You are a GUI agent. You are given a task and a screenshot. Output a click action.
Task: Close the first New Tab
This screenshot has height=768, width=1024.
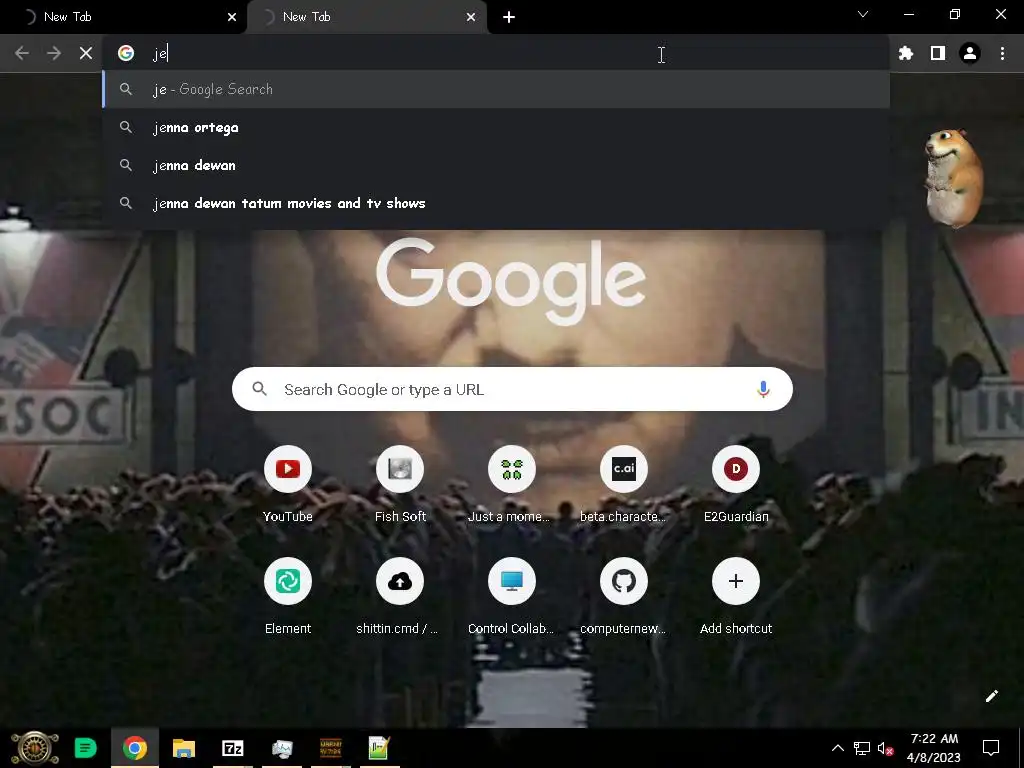point(232,17)
